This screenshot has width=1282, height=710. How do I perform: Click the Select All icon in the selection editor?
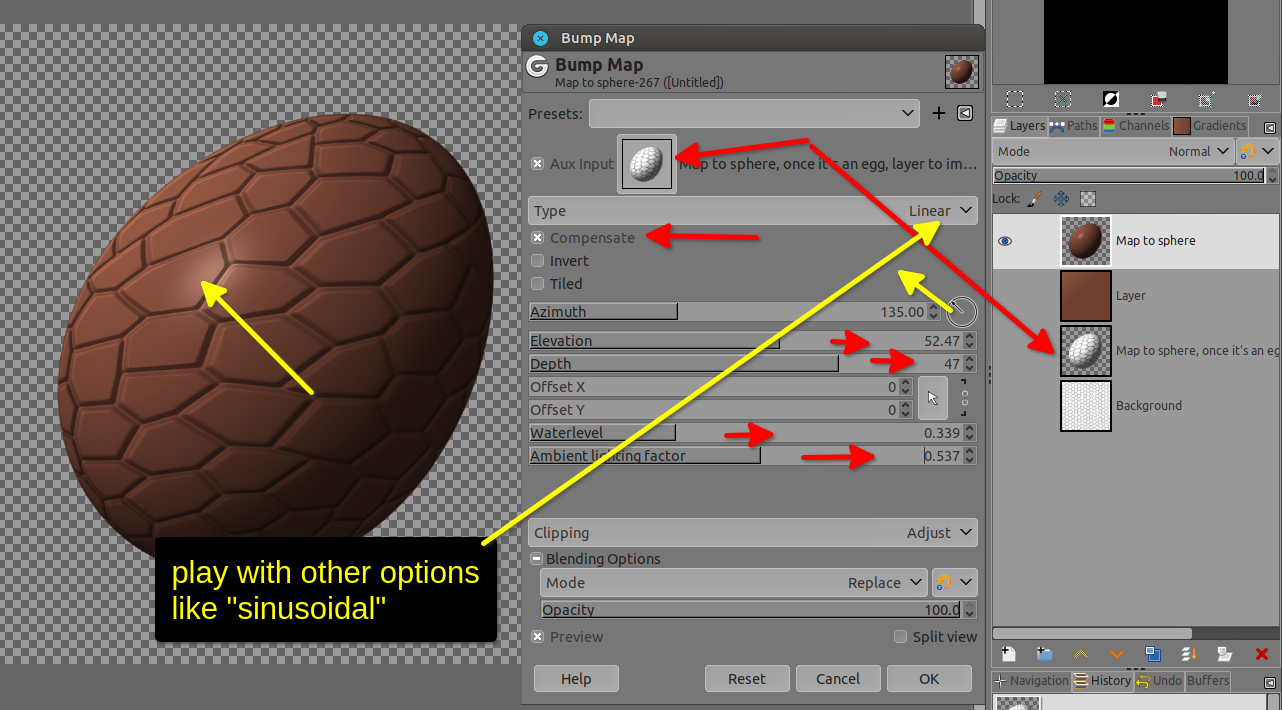1014,99
